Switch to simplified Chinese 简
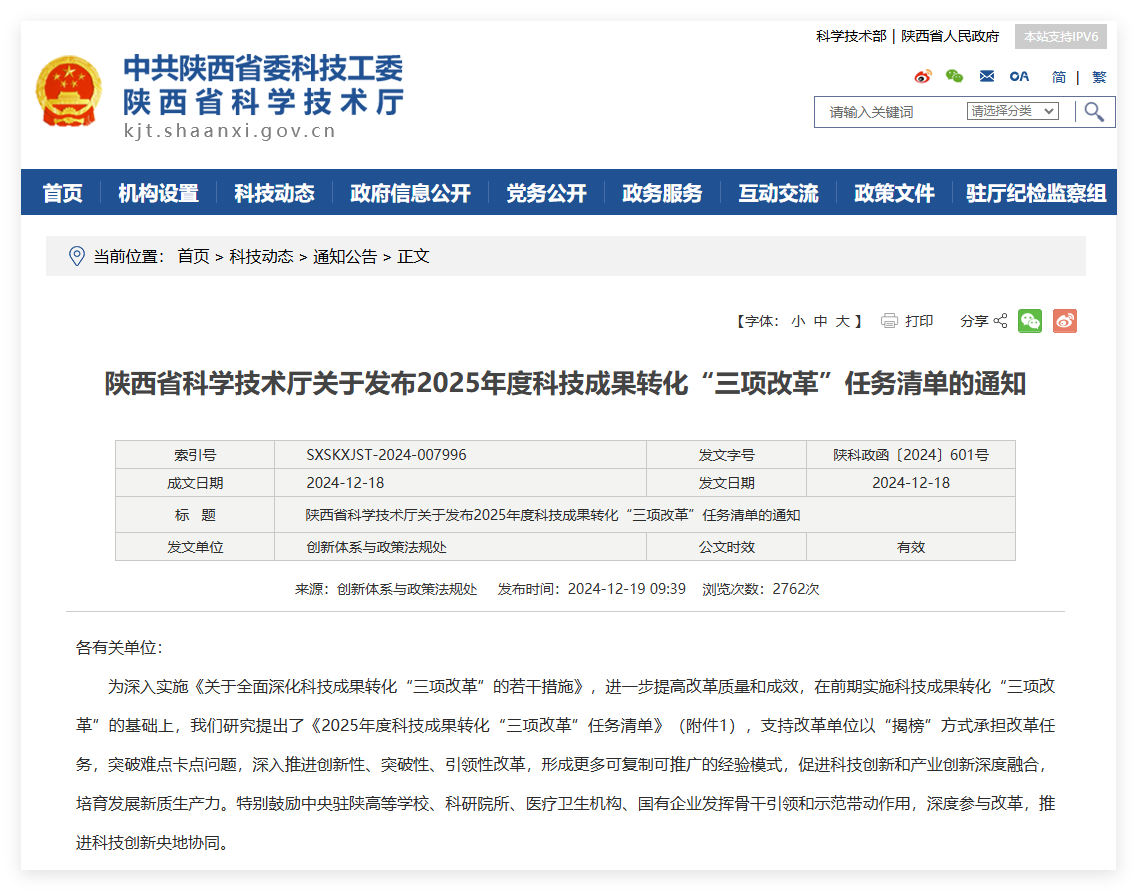 [x=1059, y=77]
